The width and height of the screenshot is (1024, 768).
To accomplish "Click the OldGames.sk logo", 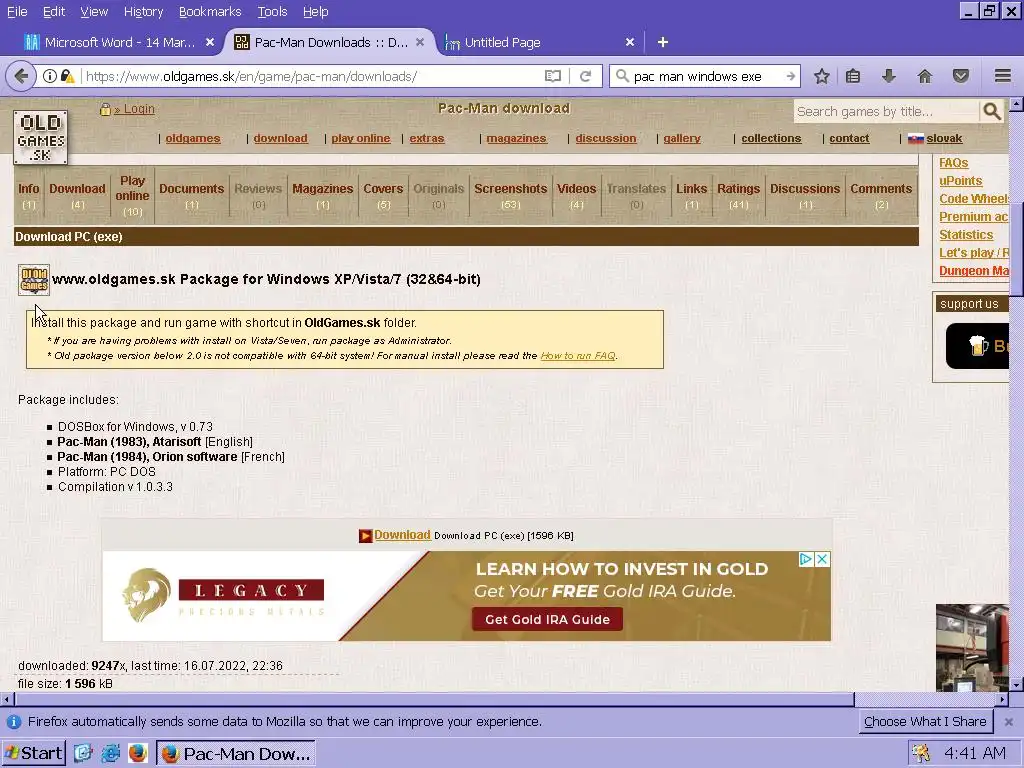I will [x=40, y=137].
